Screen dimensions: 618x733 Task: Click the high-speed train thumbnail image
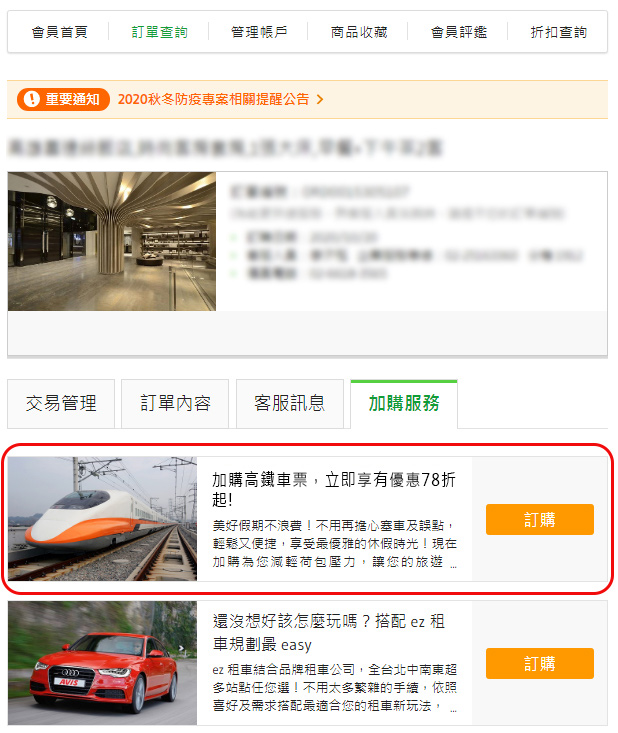(102, 519)
